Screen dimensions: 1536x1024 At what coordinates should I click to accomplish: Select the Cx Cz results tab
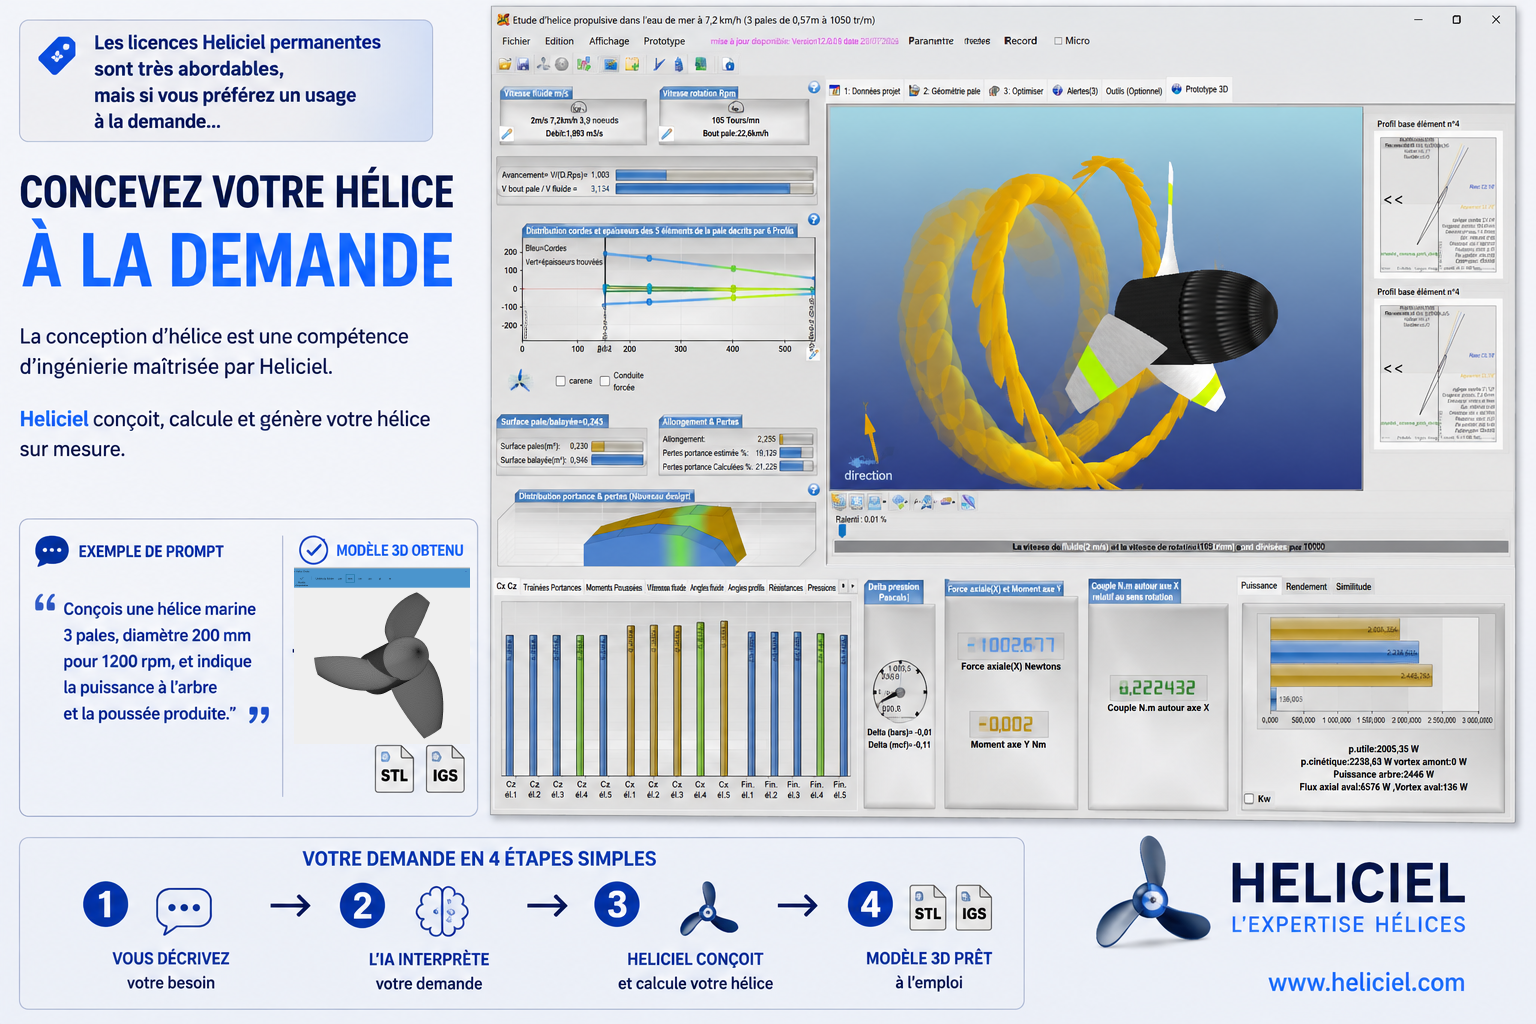coord(507,586)
